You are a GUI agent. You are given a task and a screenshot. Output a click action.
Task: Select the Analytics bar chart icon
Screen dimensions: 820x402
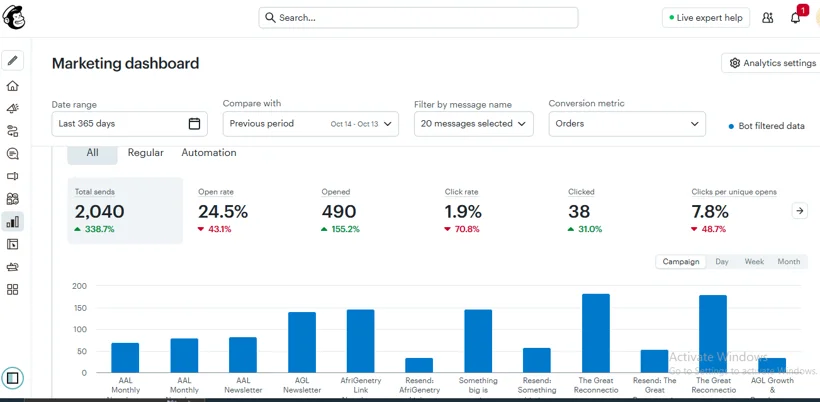tap(13, 222)
